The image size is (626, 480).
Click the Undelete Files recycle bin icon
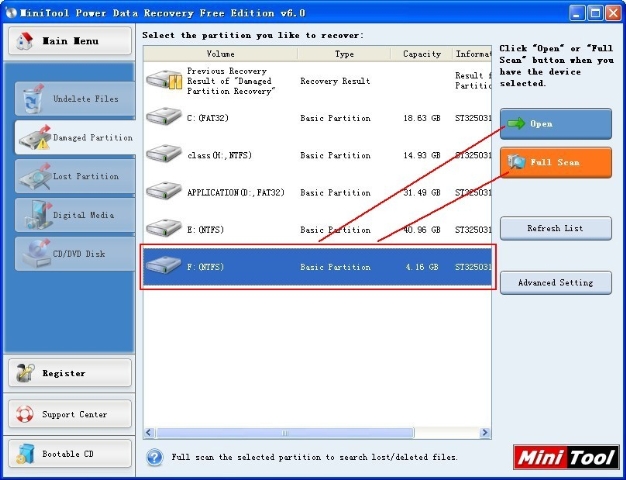(33, 99)
